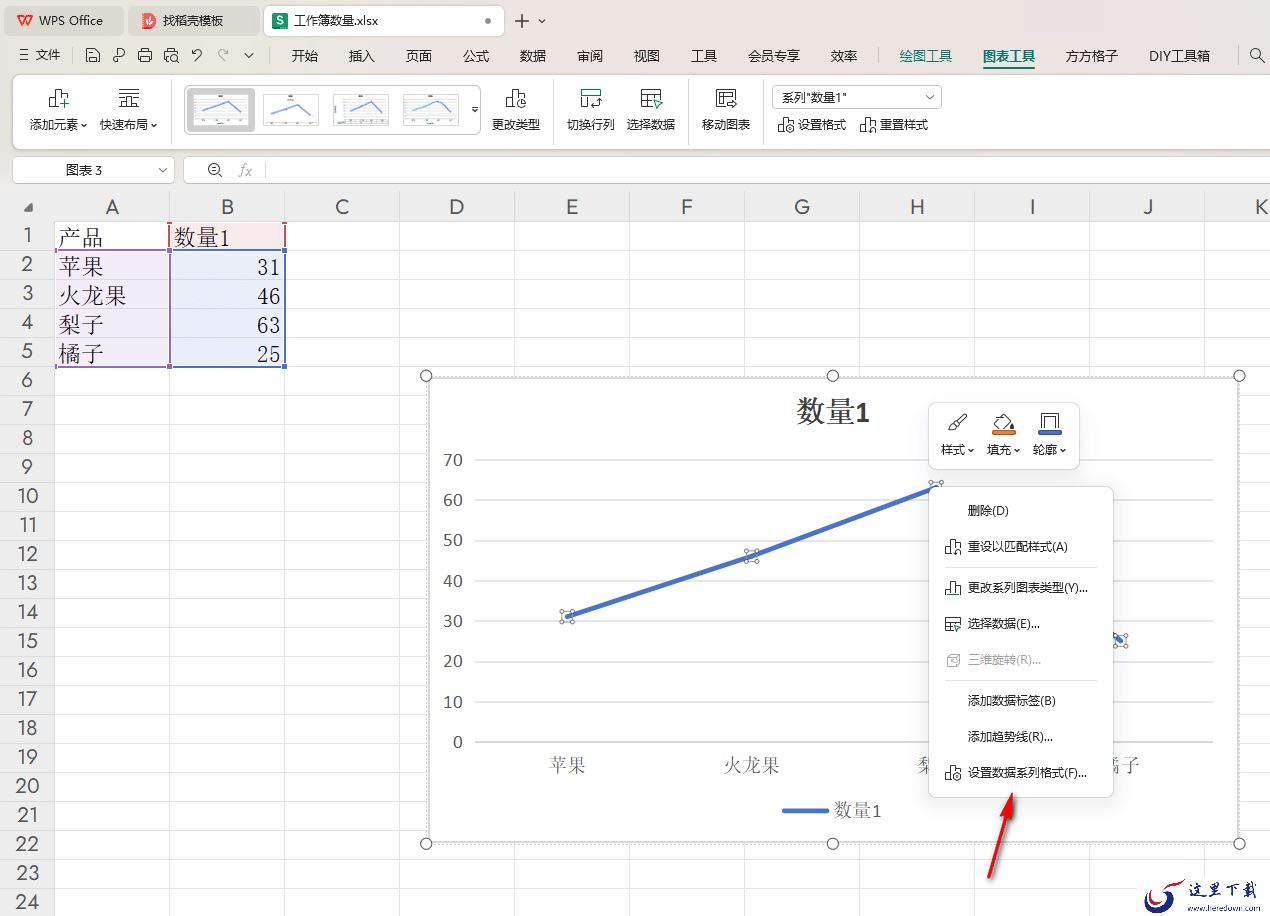Click the select-all corner triangle

coord(28,207)
